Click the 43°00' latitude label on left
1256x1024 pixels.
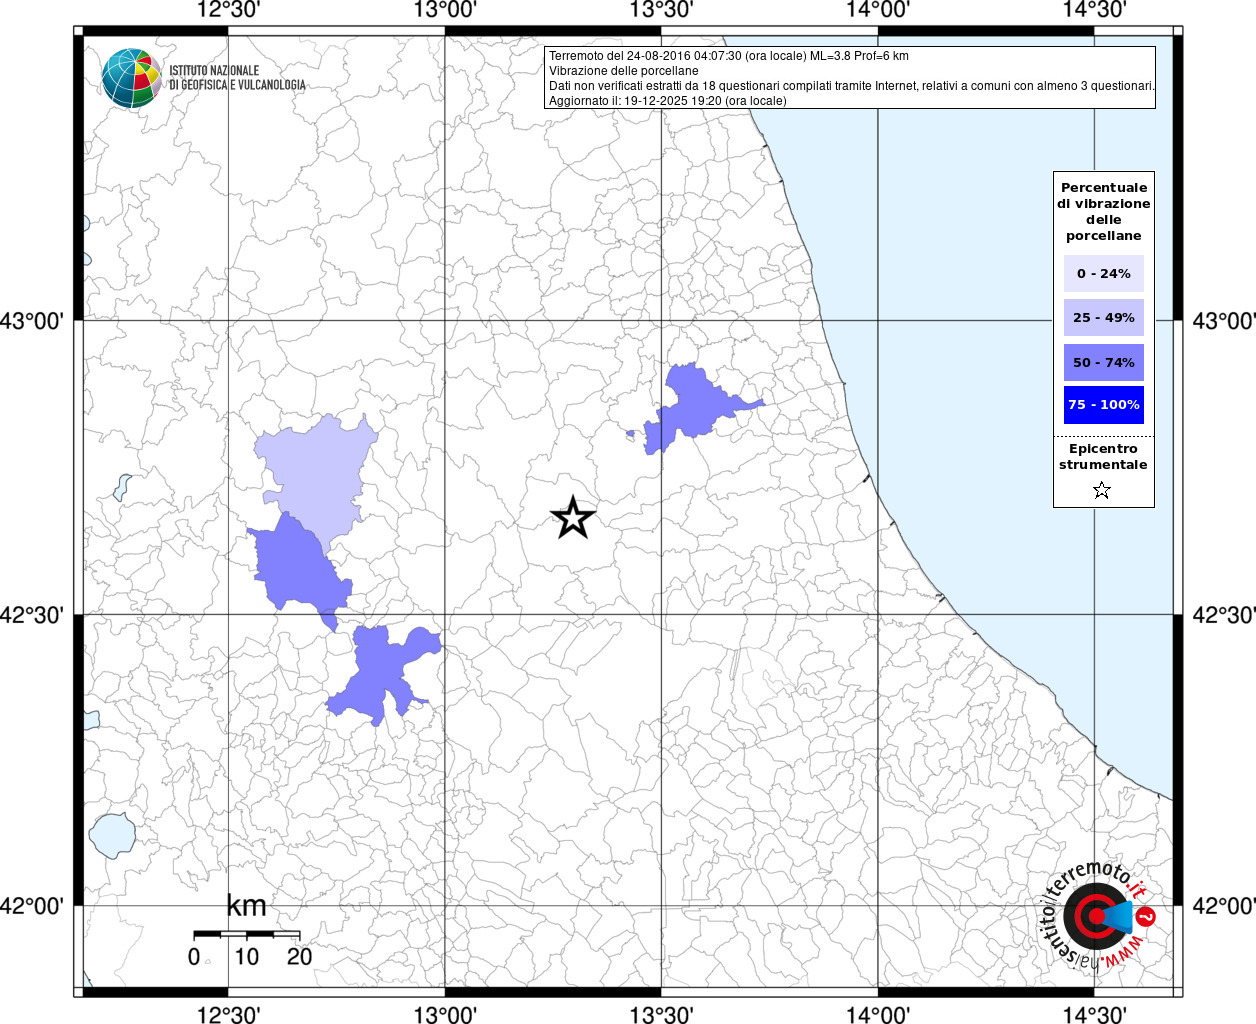coord(38,321)
